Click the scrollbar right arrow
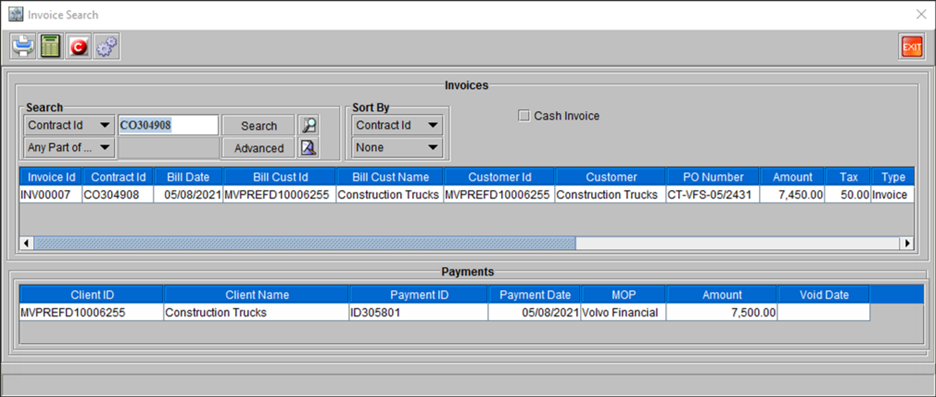 coord(907,243)
